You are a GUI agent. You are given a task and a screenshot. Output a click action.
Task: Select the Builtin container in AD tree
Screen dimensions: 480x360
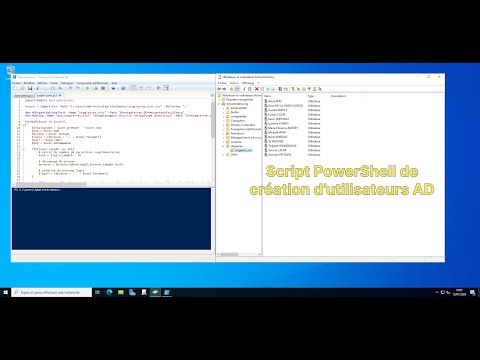pos(235,112)
